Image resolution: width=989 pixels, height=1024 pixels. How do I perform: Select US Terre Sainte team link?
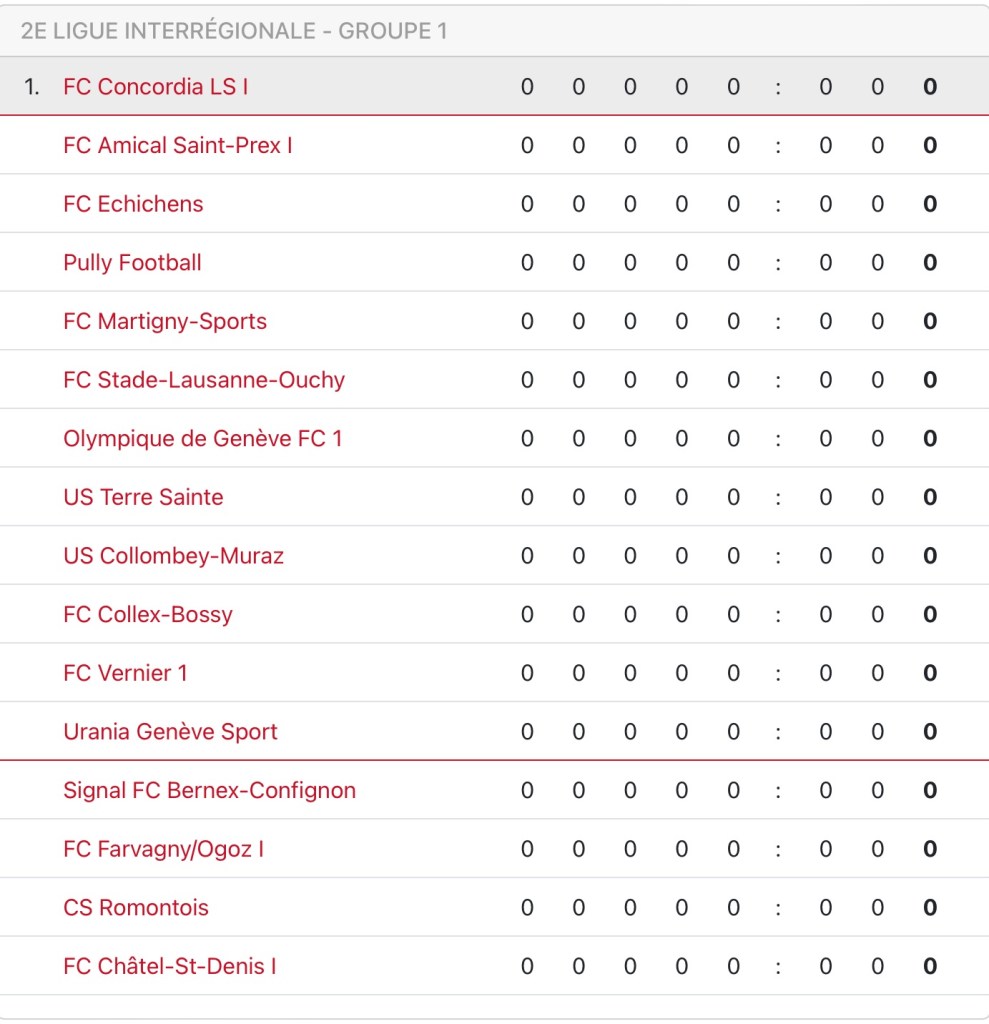(x=143, y=497)
